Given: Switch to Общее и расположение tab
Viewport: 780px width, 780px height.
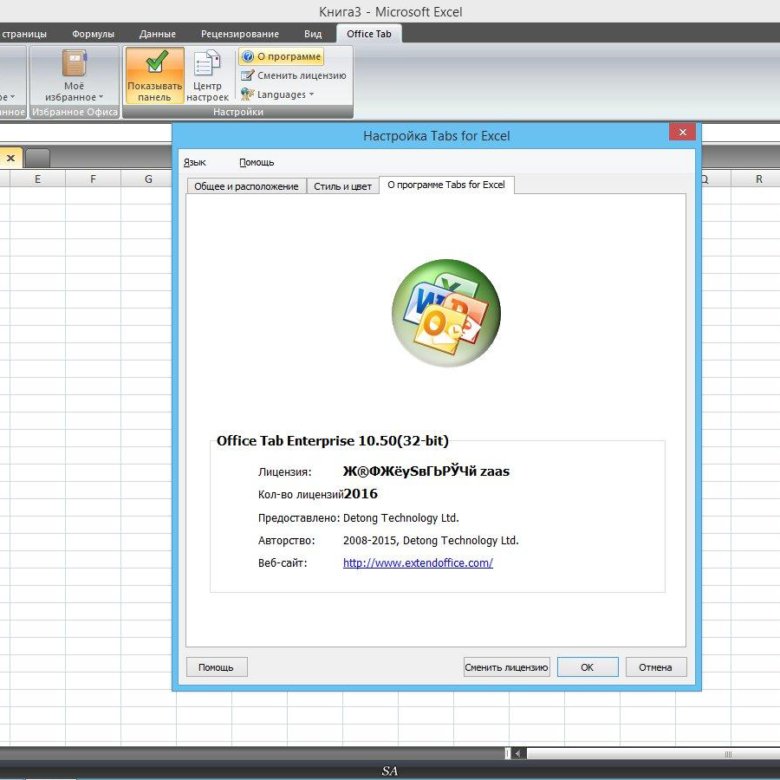Looking at the screenshot, I should [x=246, y=186].
